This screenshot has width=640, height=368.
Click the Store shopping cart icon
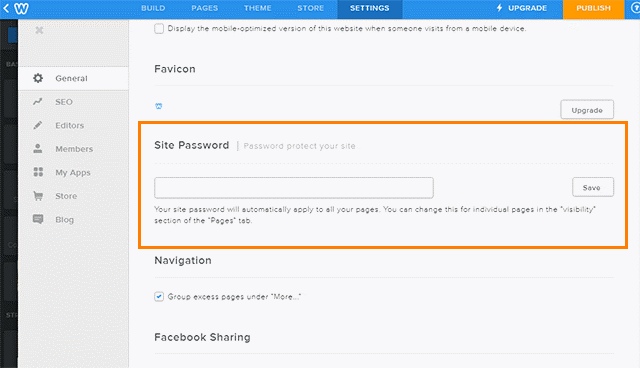point(38,196)
